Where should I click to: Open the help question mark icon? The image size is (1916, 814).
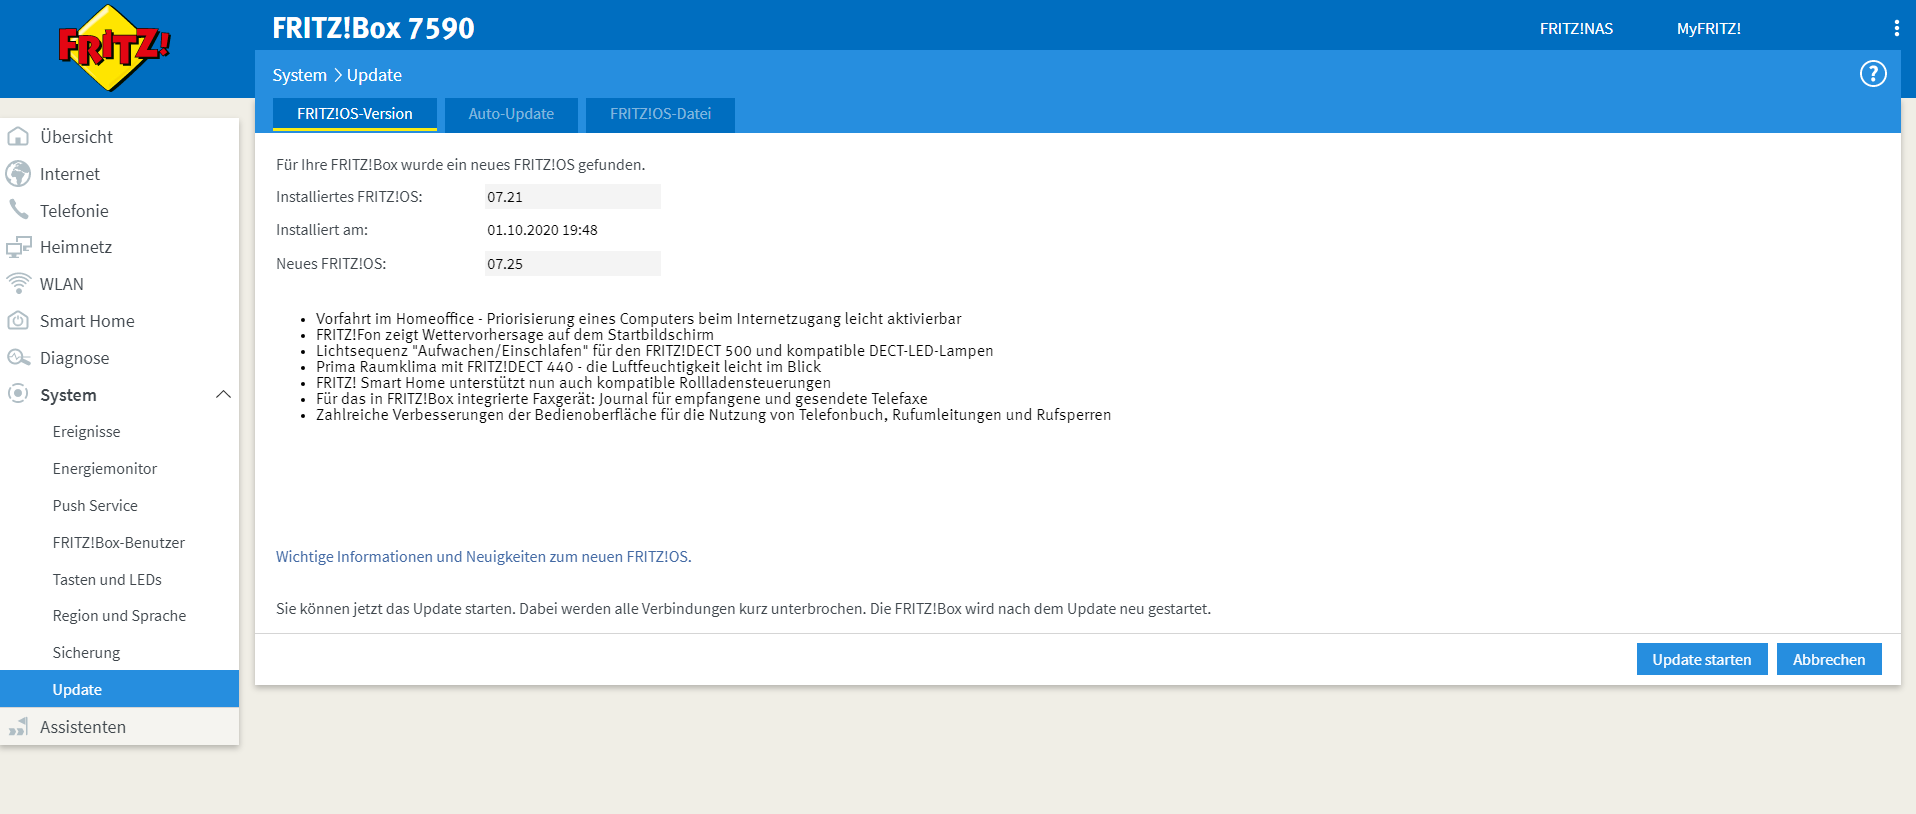(x=1873, y=74)
